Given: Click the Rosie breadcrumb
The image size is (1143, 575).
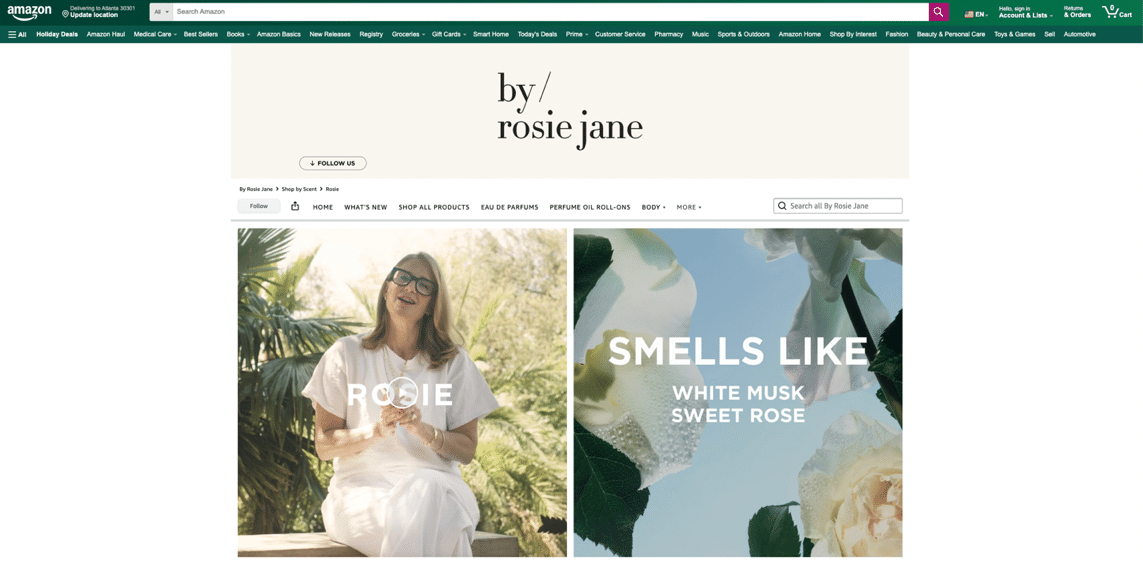Looking at the screenshot, I should 332,189.
